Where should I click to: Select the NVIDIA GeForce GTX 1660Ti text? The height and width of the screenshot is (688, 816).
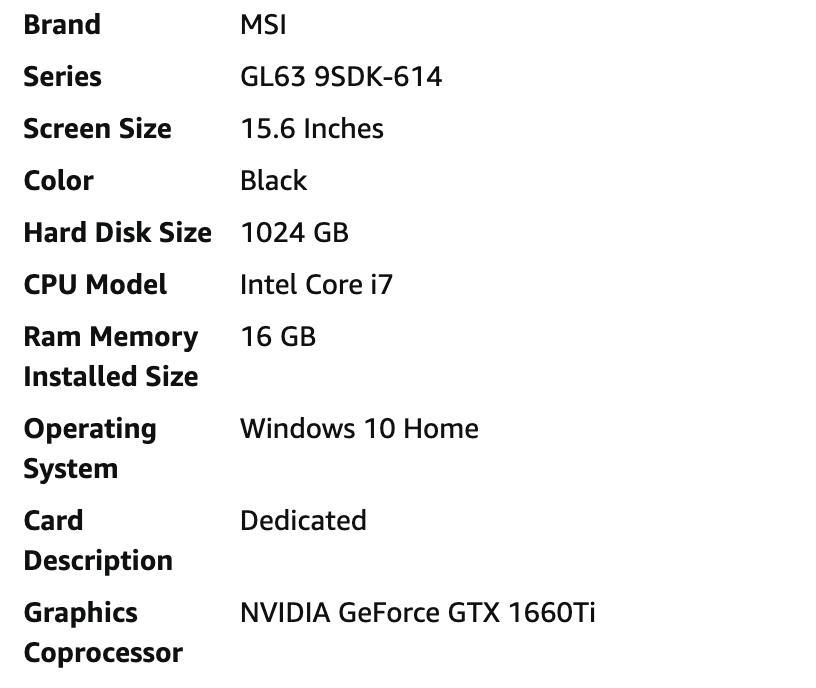point(417,613)
